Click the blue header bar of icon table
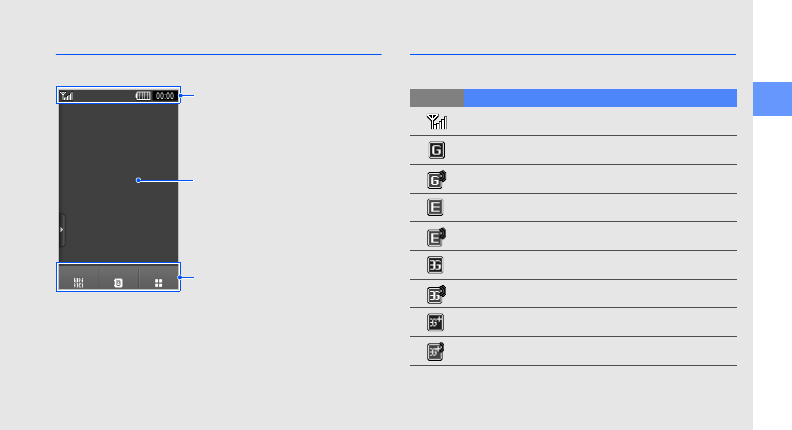792x430 pixels. [x=600, y=98]
